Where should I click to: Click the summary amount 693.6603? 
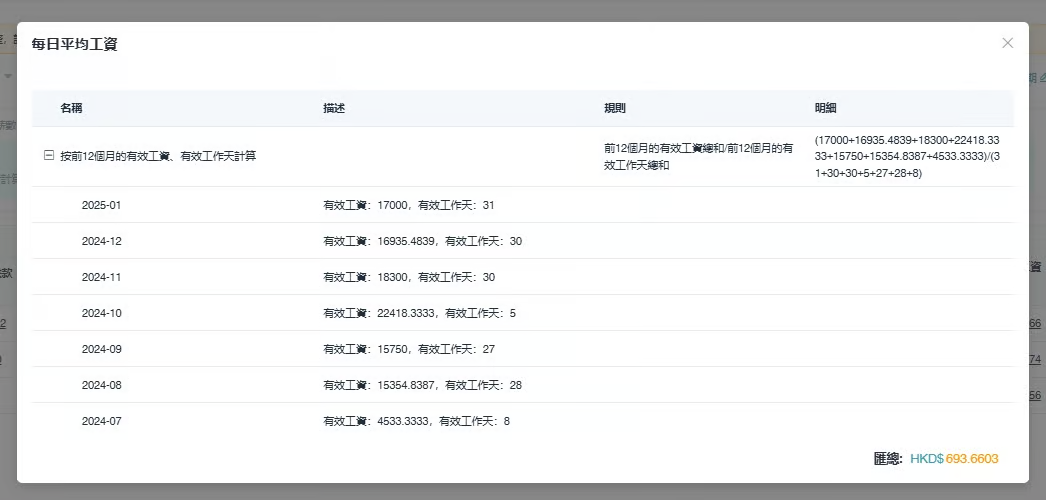click(972, 459)
